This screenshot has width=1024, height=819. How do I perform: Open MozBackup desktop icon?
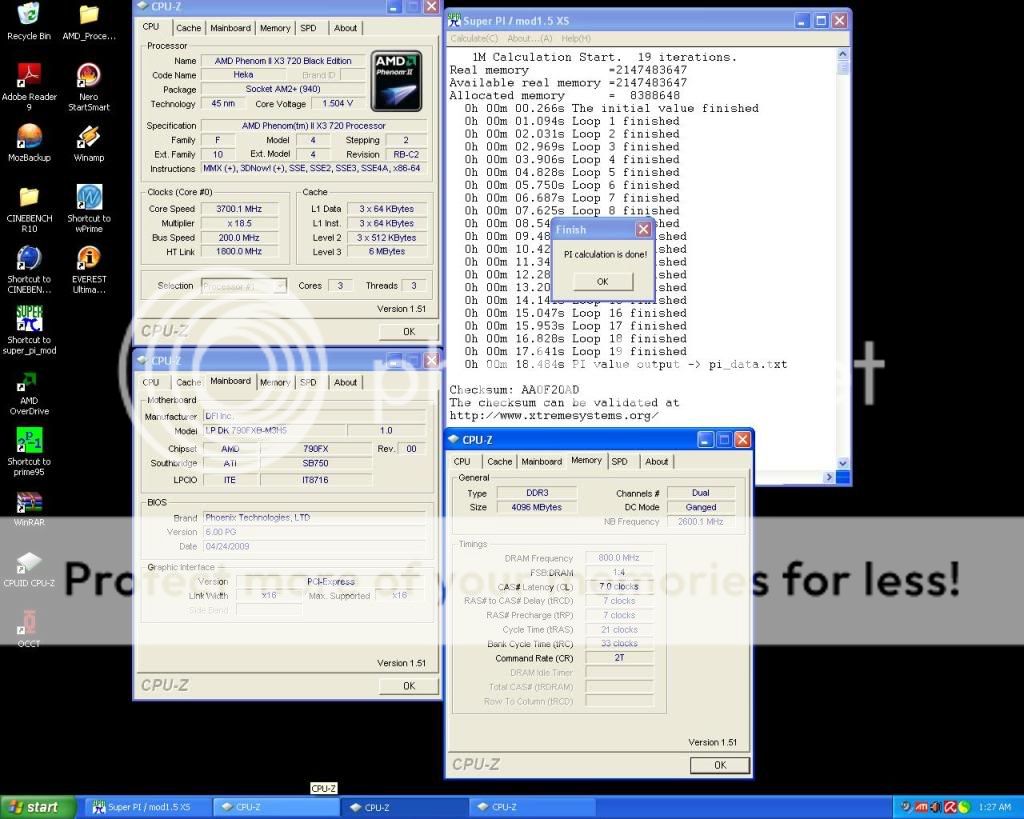pyautogui.click(x=29, y=142)
